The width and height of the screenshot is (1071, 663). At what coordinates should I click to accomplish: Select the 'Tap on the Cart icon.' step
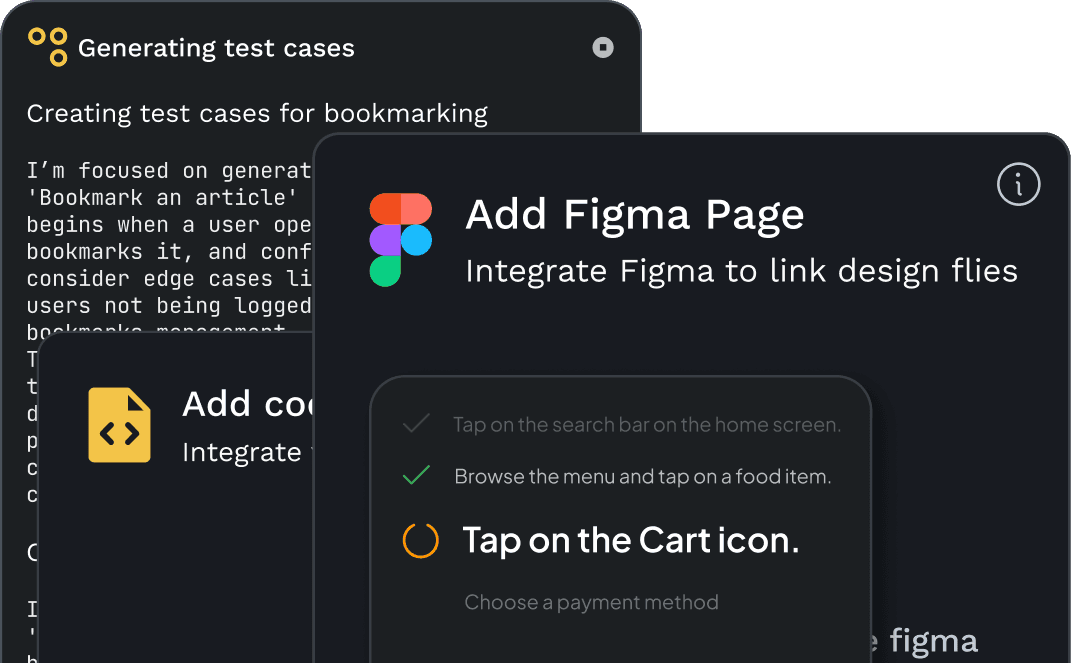click(x=630, y=541)
